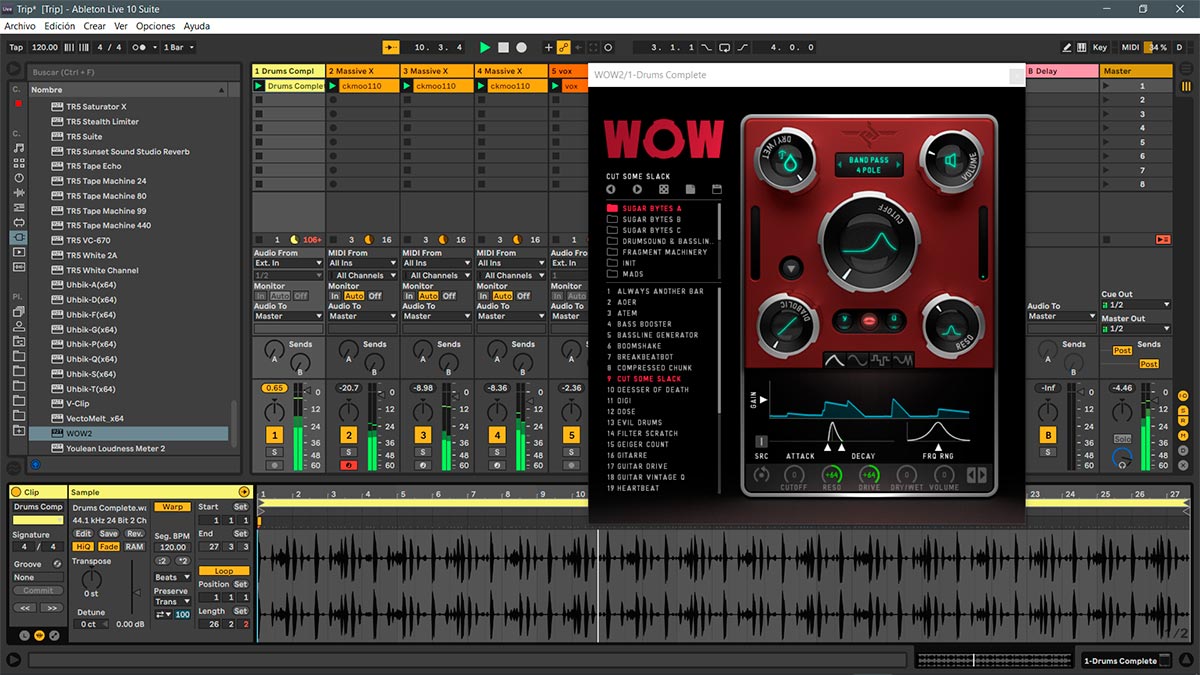Click the red vowel mouth icon in WOW
Image resolution: width=1200 pixels, height=675 pixels.
coord(869,321)
